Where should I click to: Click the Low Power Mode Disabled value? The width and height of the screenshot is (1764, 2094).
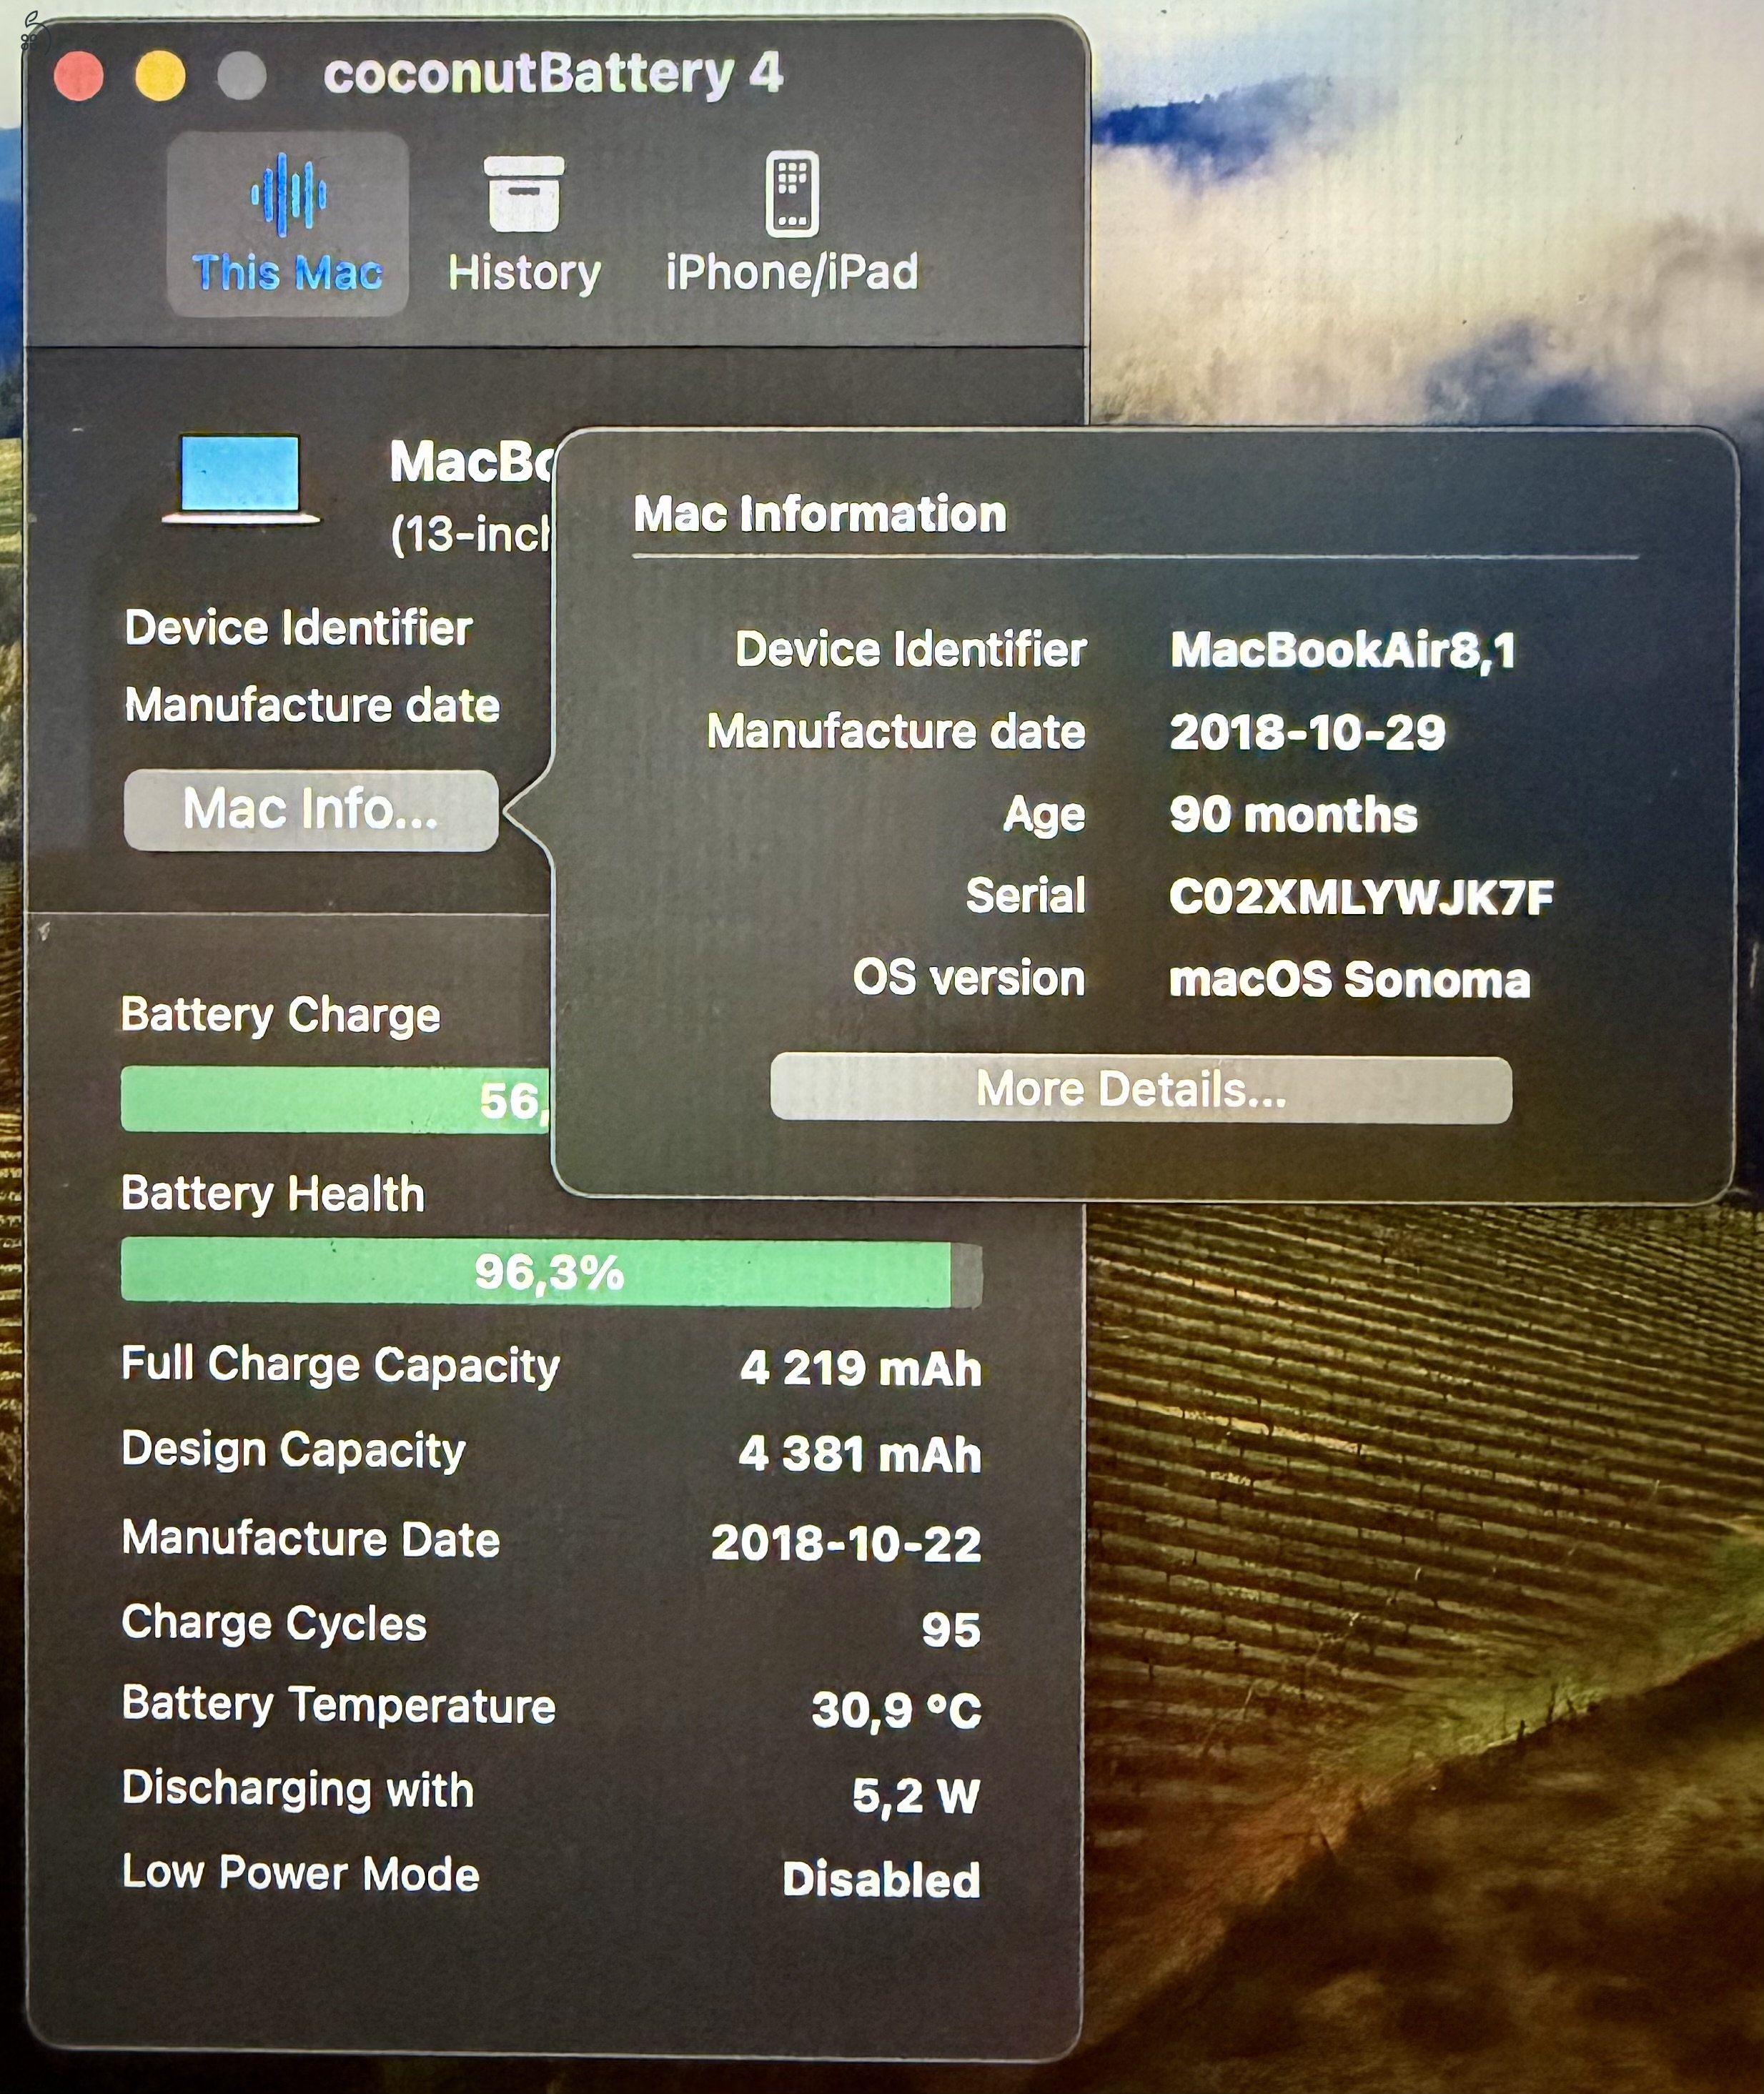(x=881, y=1880)
